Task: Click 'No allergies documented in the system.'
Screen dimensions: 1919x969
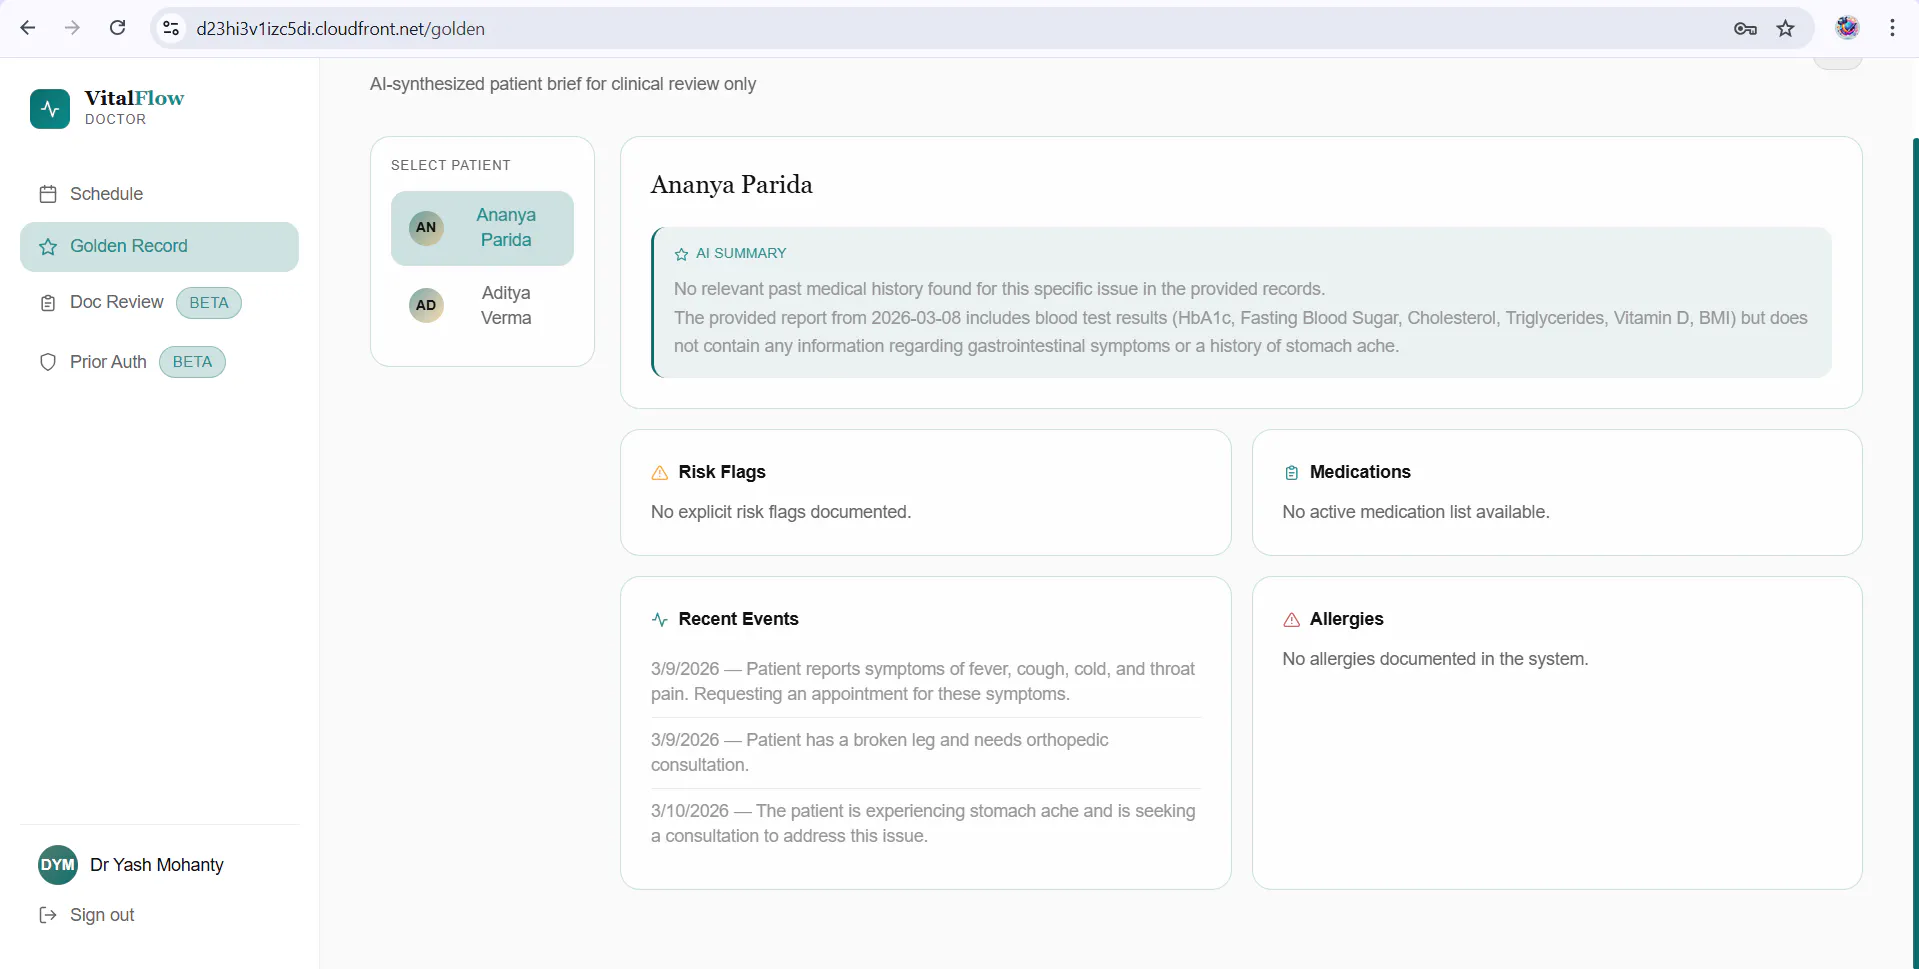Action: point(1435,659)
